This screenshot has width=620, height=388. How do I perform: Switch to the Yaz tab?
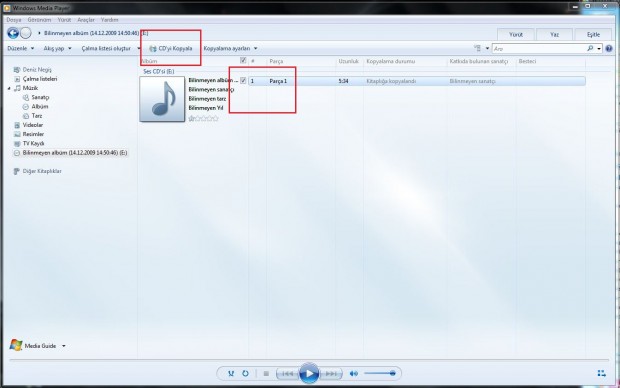tap(554, 34)
